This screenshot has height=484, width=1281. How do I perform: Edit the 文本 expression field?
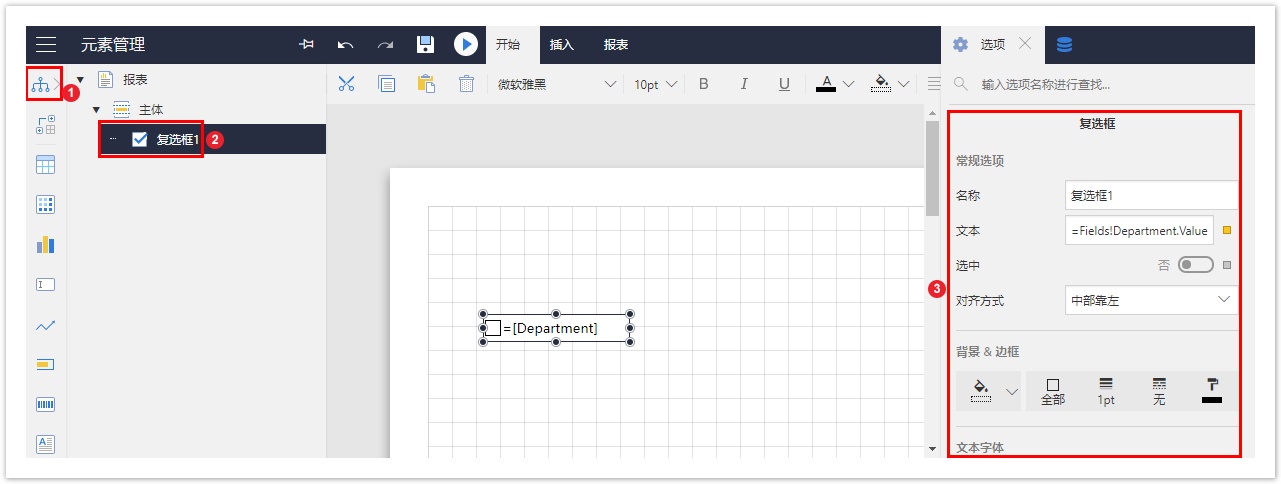(x=1140, y=231)
